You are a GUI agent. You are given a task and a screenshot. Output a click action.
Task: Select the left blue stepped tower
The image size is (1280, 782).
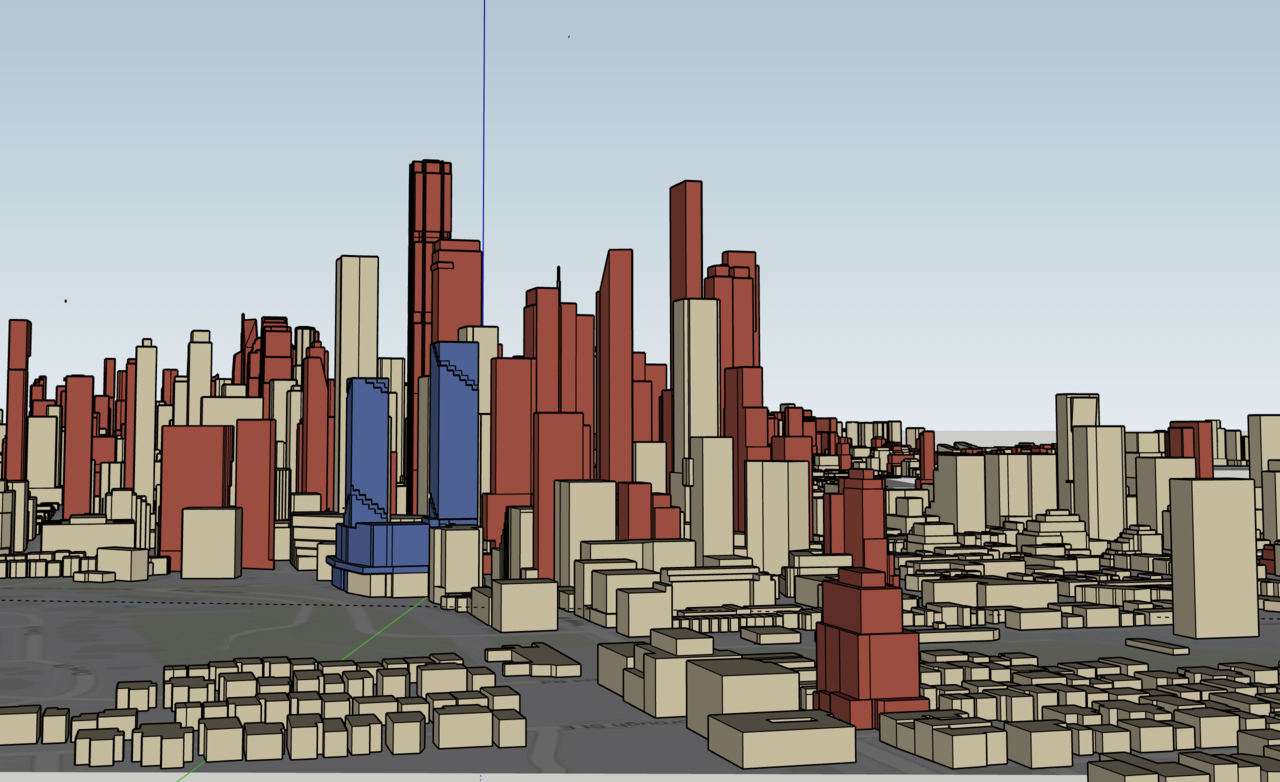(368, 450)
